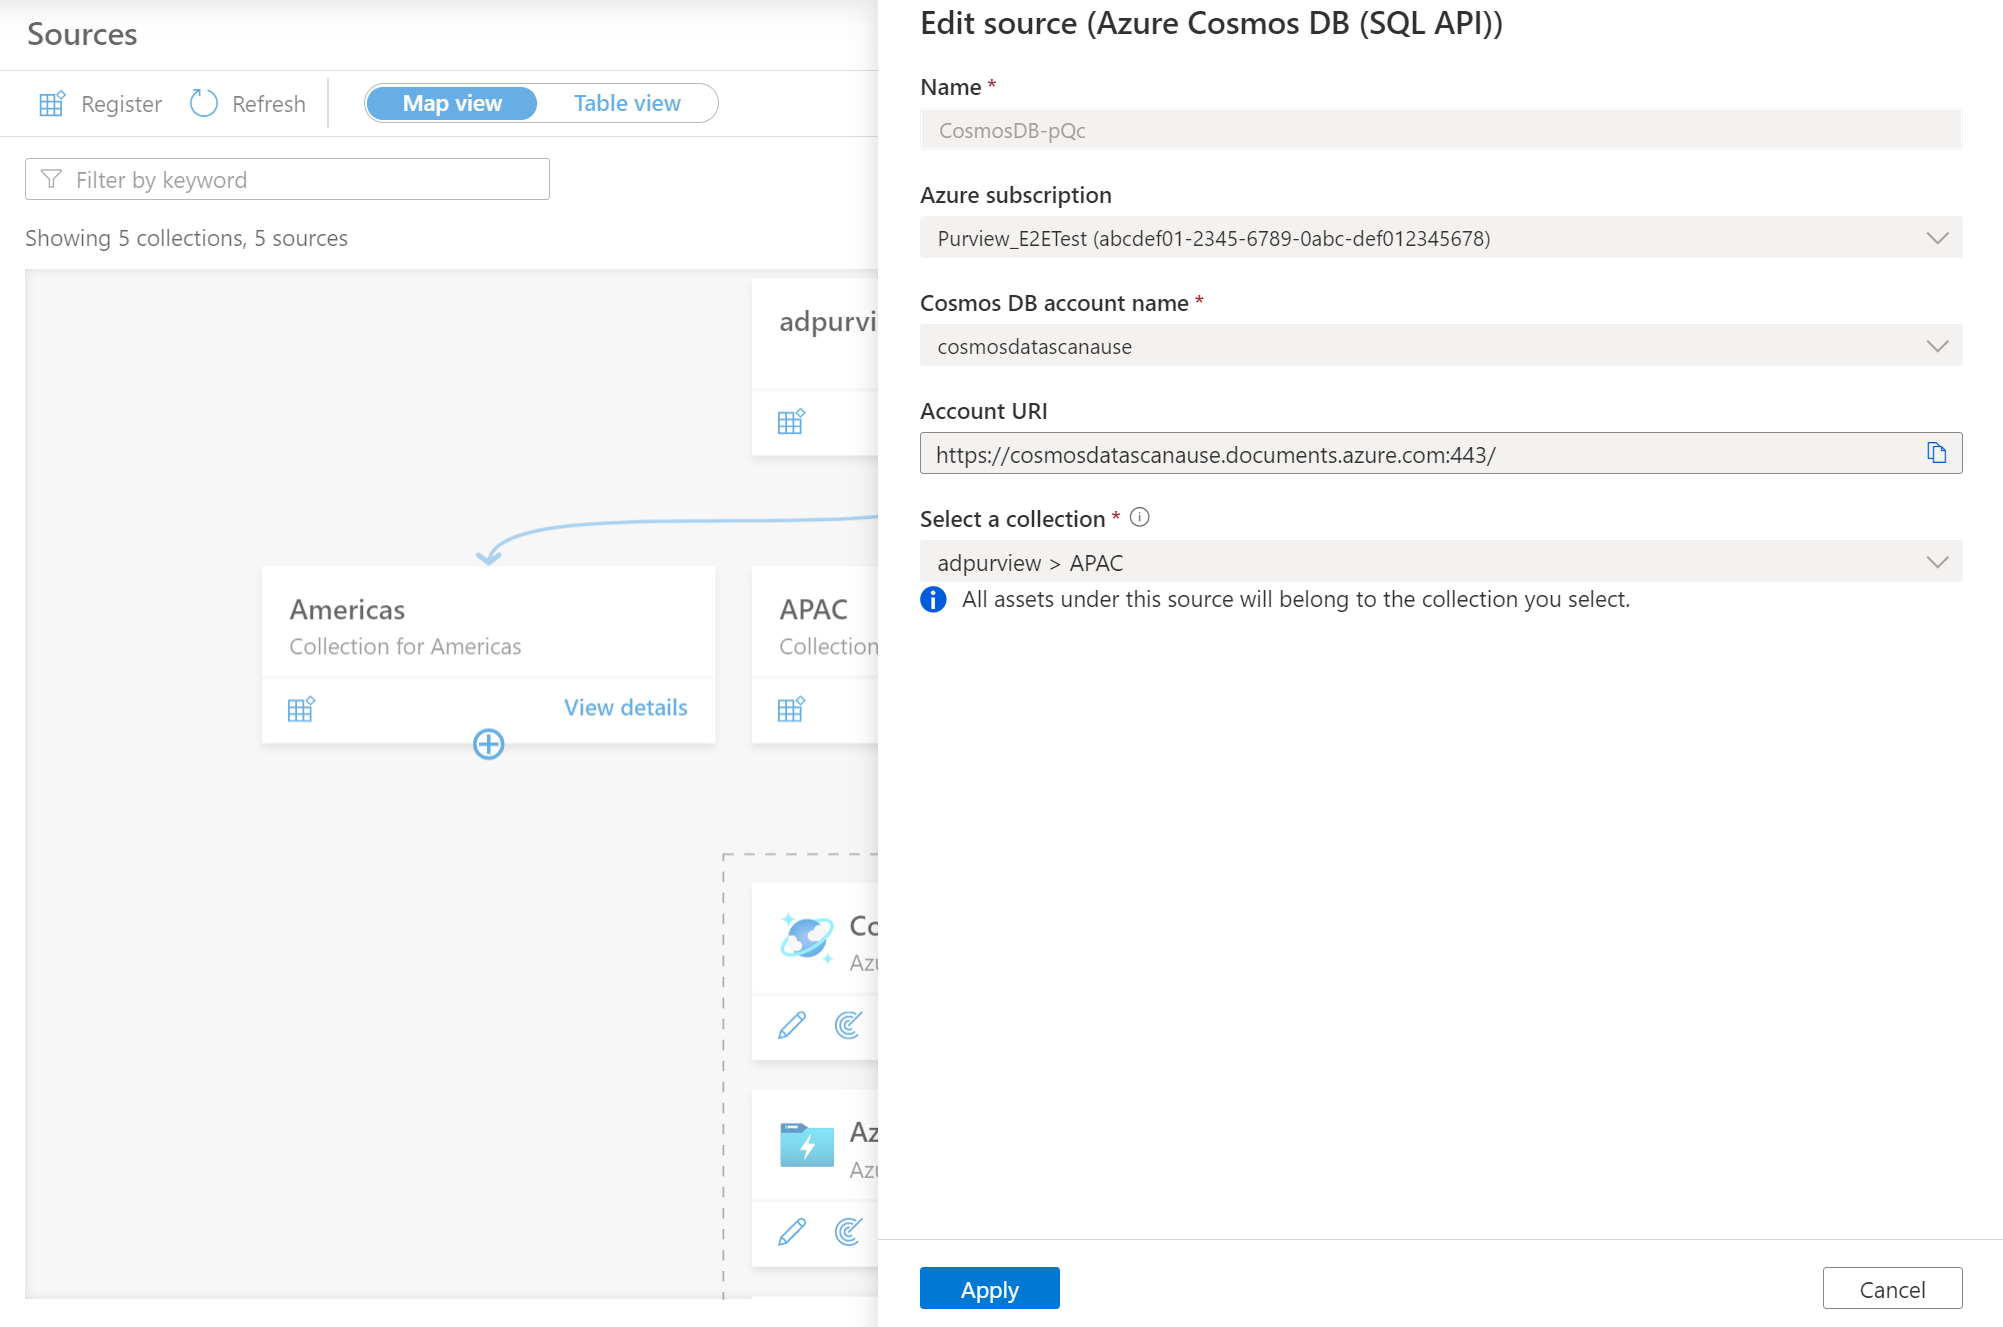Click Cancel to discard source edits
2003x1327 pixels.
coord(1896,1287)
